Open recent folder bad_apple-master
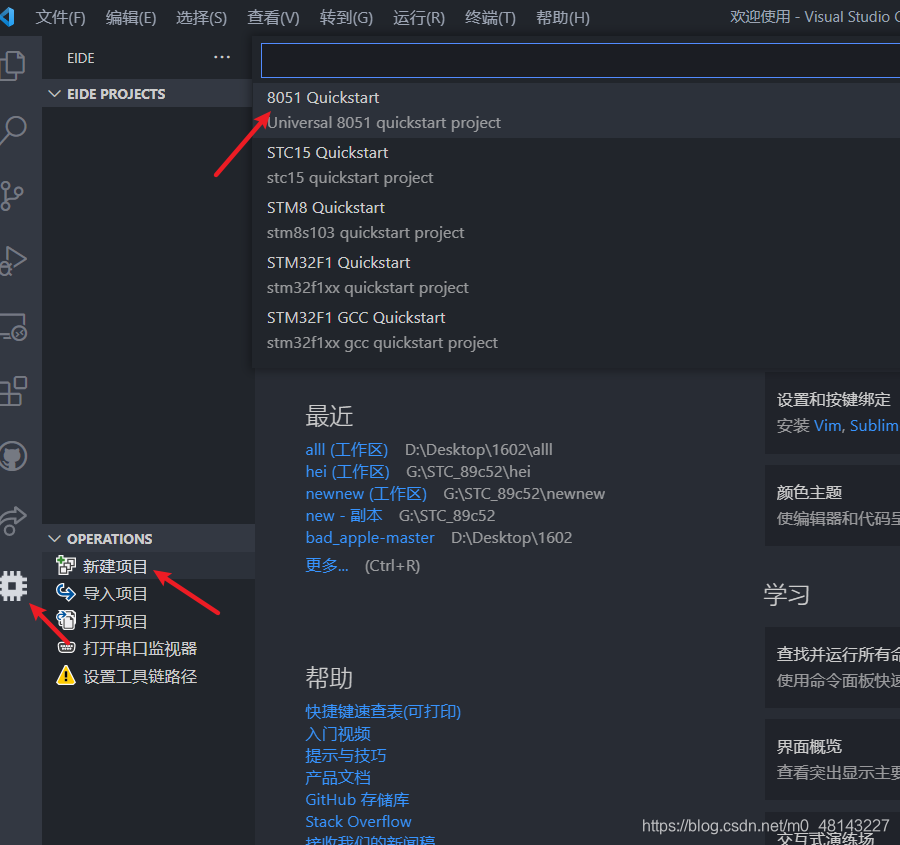Viewport: 900px width, 845px height. point(370,538)
